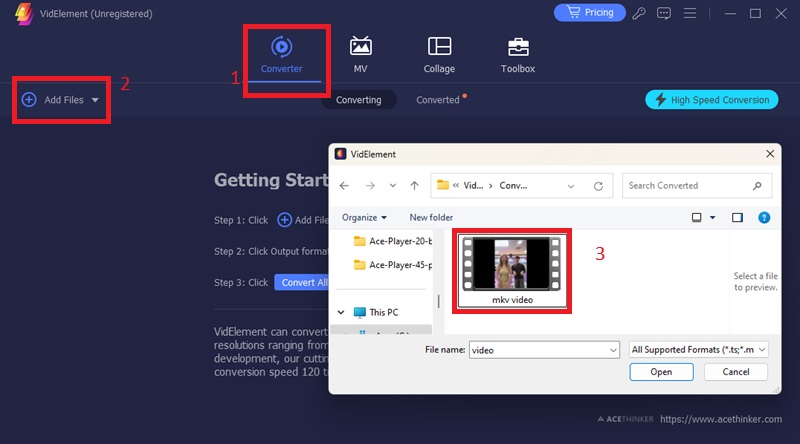Viewport: 800px width, 444px height.
Task: Go up one folder level
Action: pyautogui.click(x=414, y=186)
